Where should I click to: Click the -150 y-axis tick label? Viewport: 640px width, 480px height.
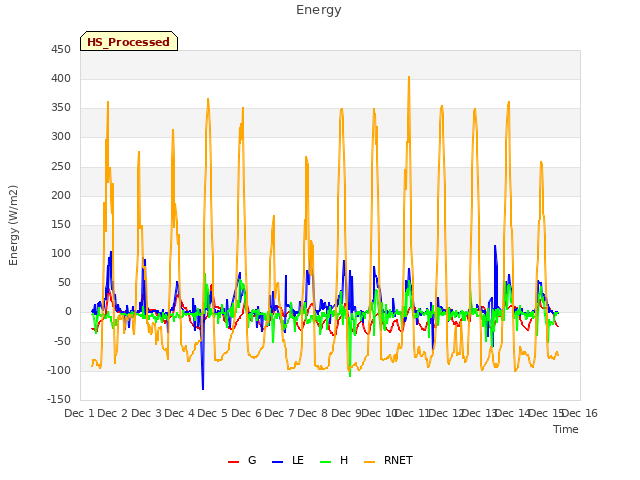tap(59, 399)
